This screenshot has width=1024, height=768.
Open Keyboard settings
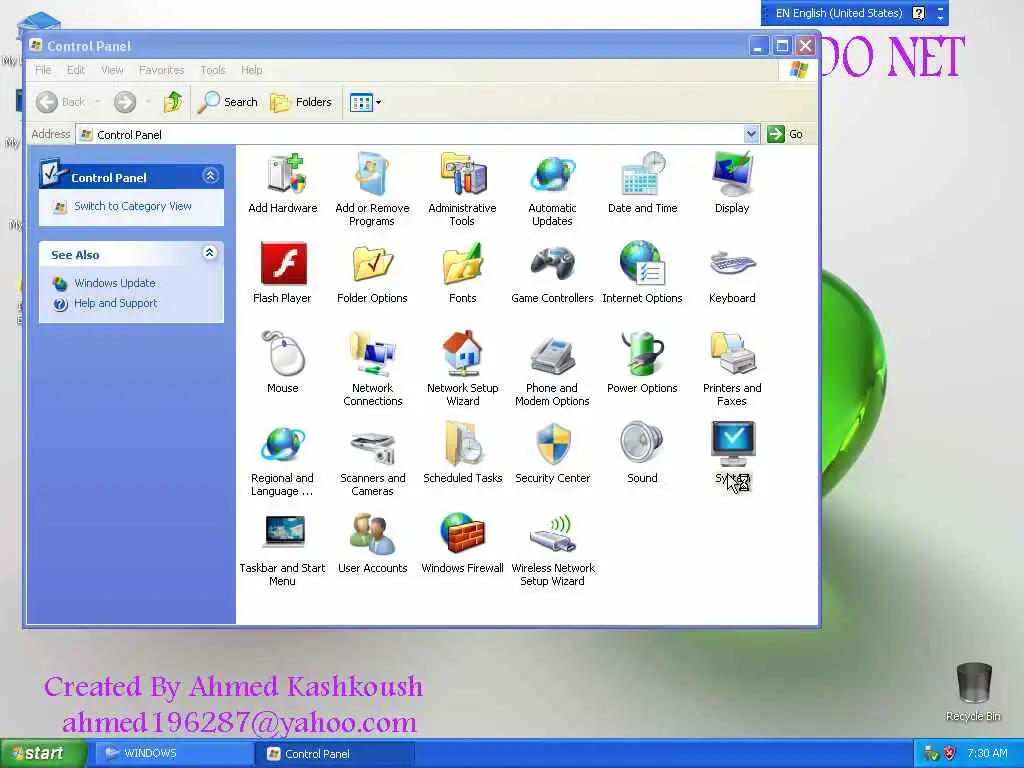(732, 273)
